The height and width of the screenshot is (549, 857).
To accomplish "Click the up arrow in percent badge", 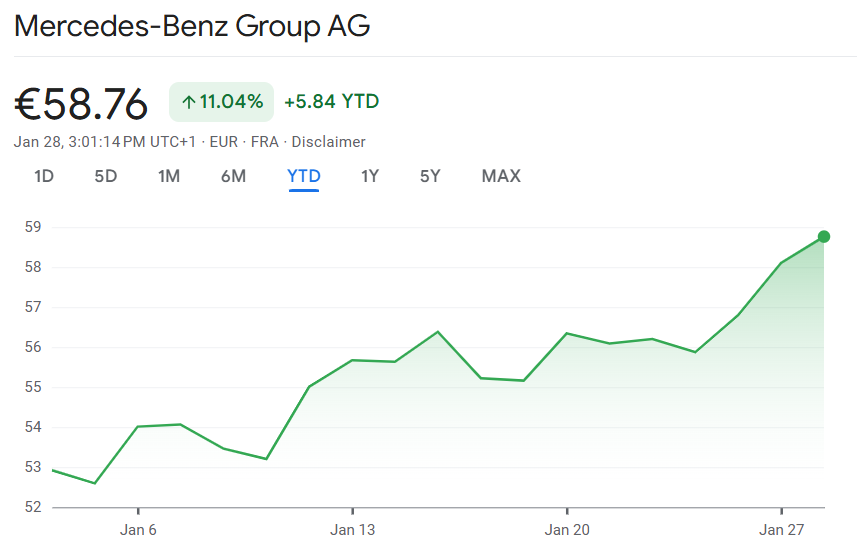I will pyautogui.click(x=189, y=102).
